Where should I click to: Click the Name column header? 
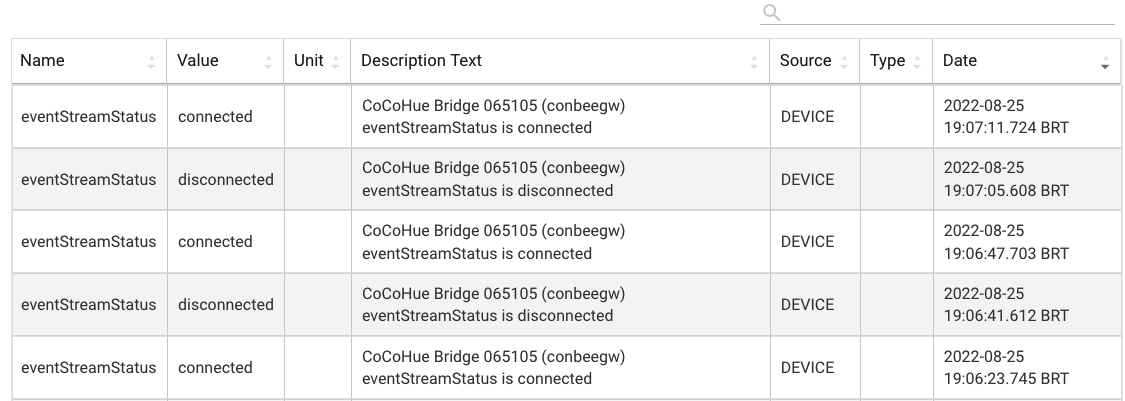tap(43, 61)
